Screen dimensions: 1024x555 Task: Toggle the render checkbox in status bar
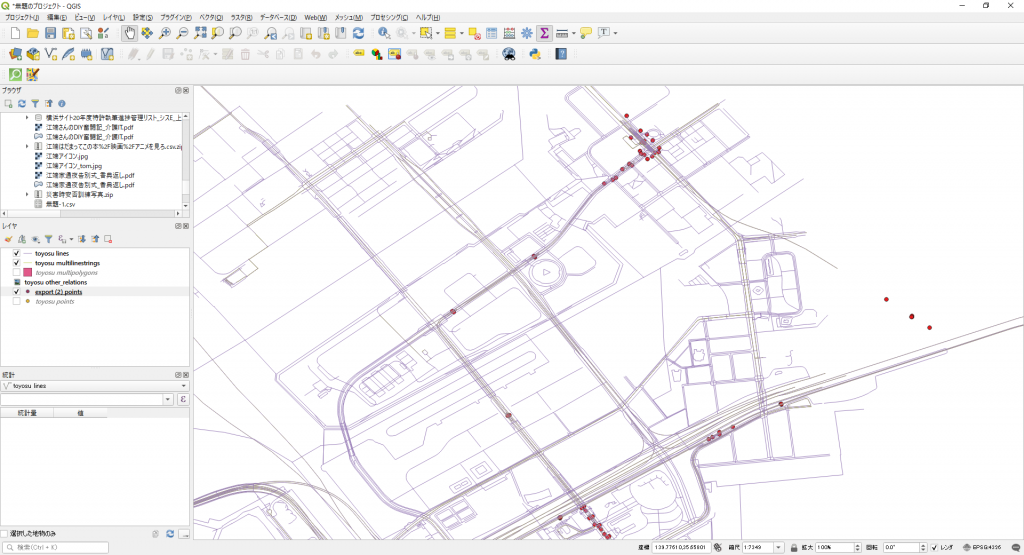tap(935, 547)
